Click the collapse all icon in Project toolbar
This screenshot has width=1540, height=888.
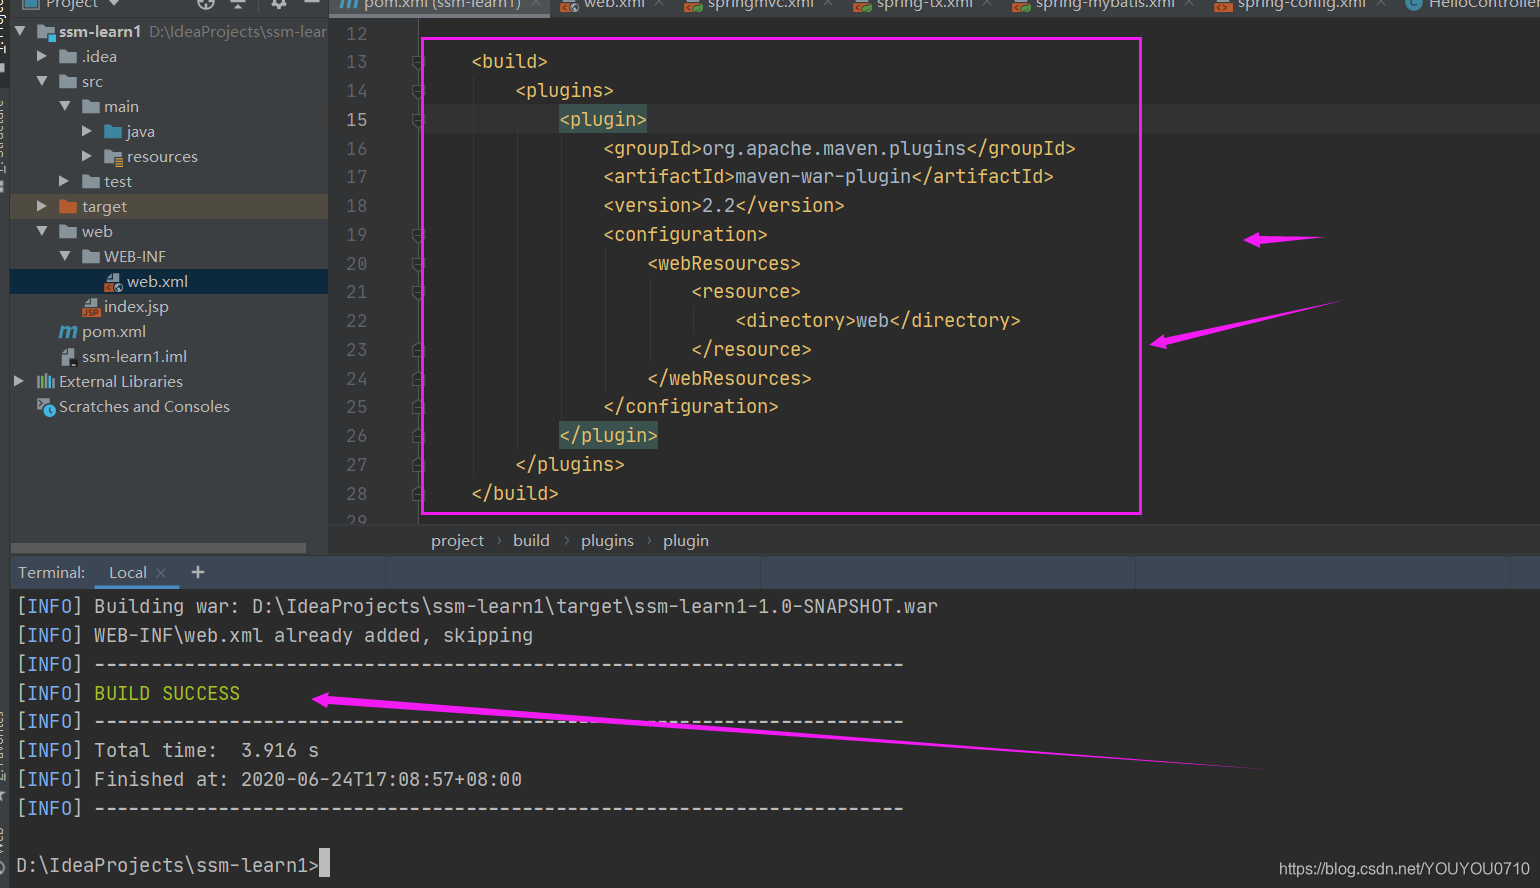[x=238, y=4]
